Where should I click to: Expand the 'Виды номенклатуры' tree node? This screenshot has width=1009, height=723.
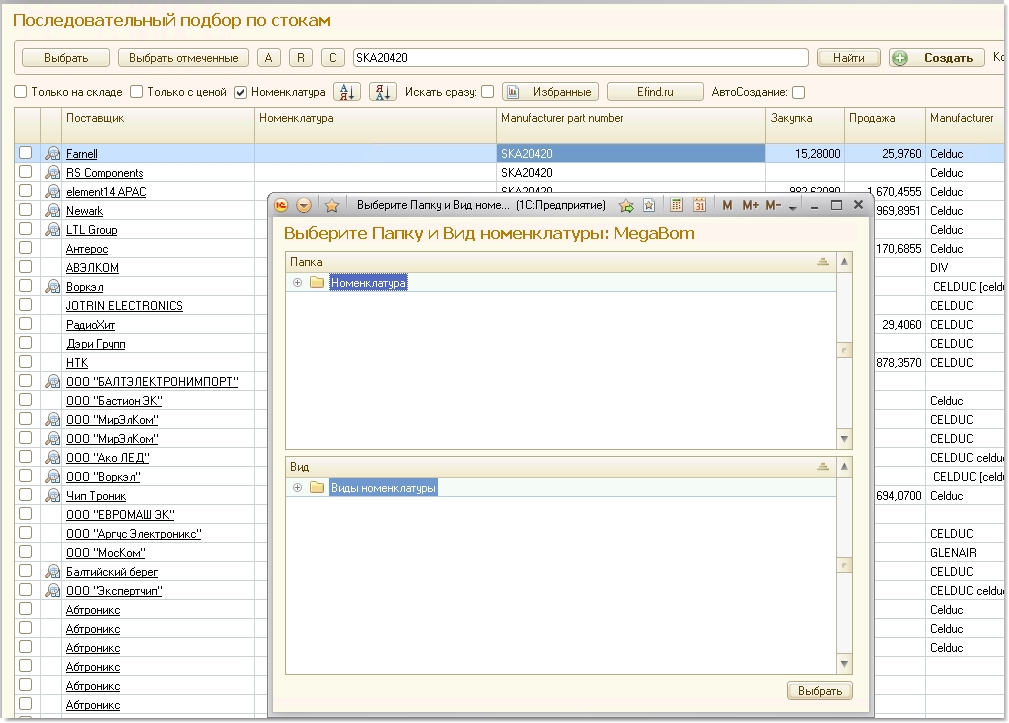[297, 488]
